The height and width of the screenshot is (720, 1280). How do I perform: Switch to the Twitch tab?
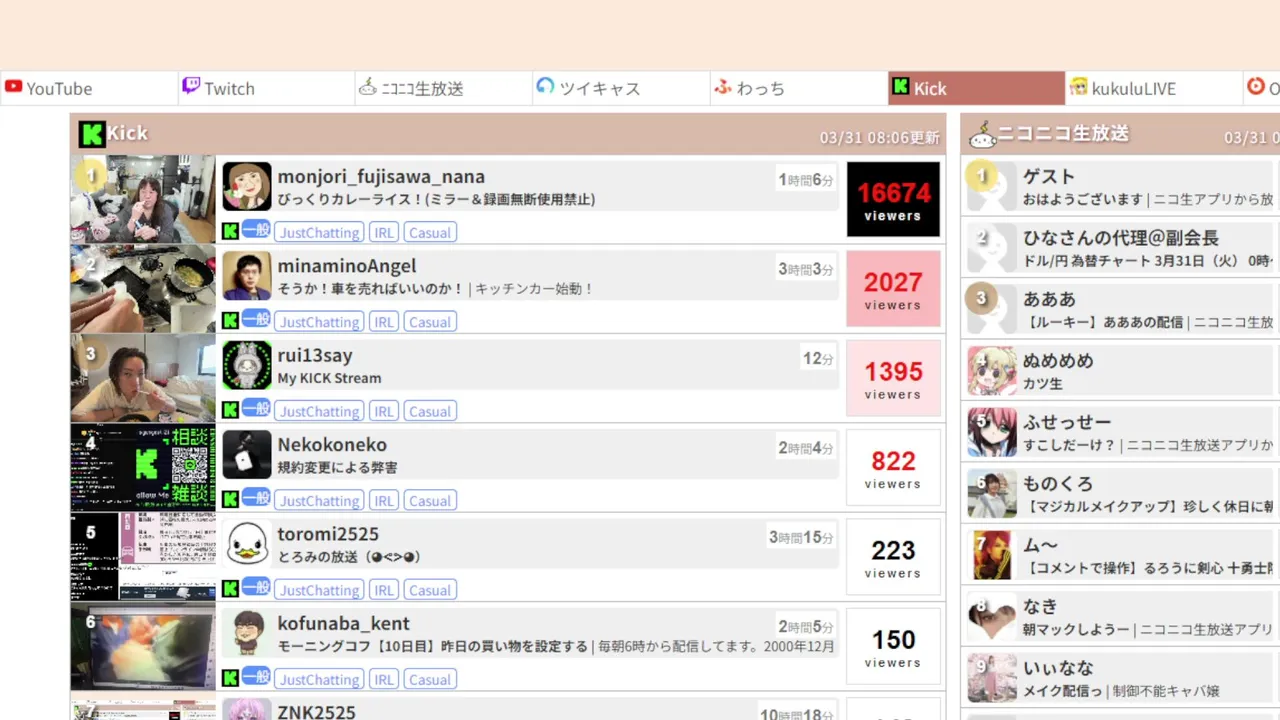(266, 88)
